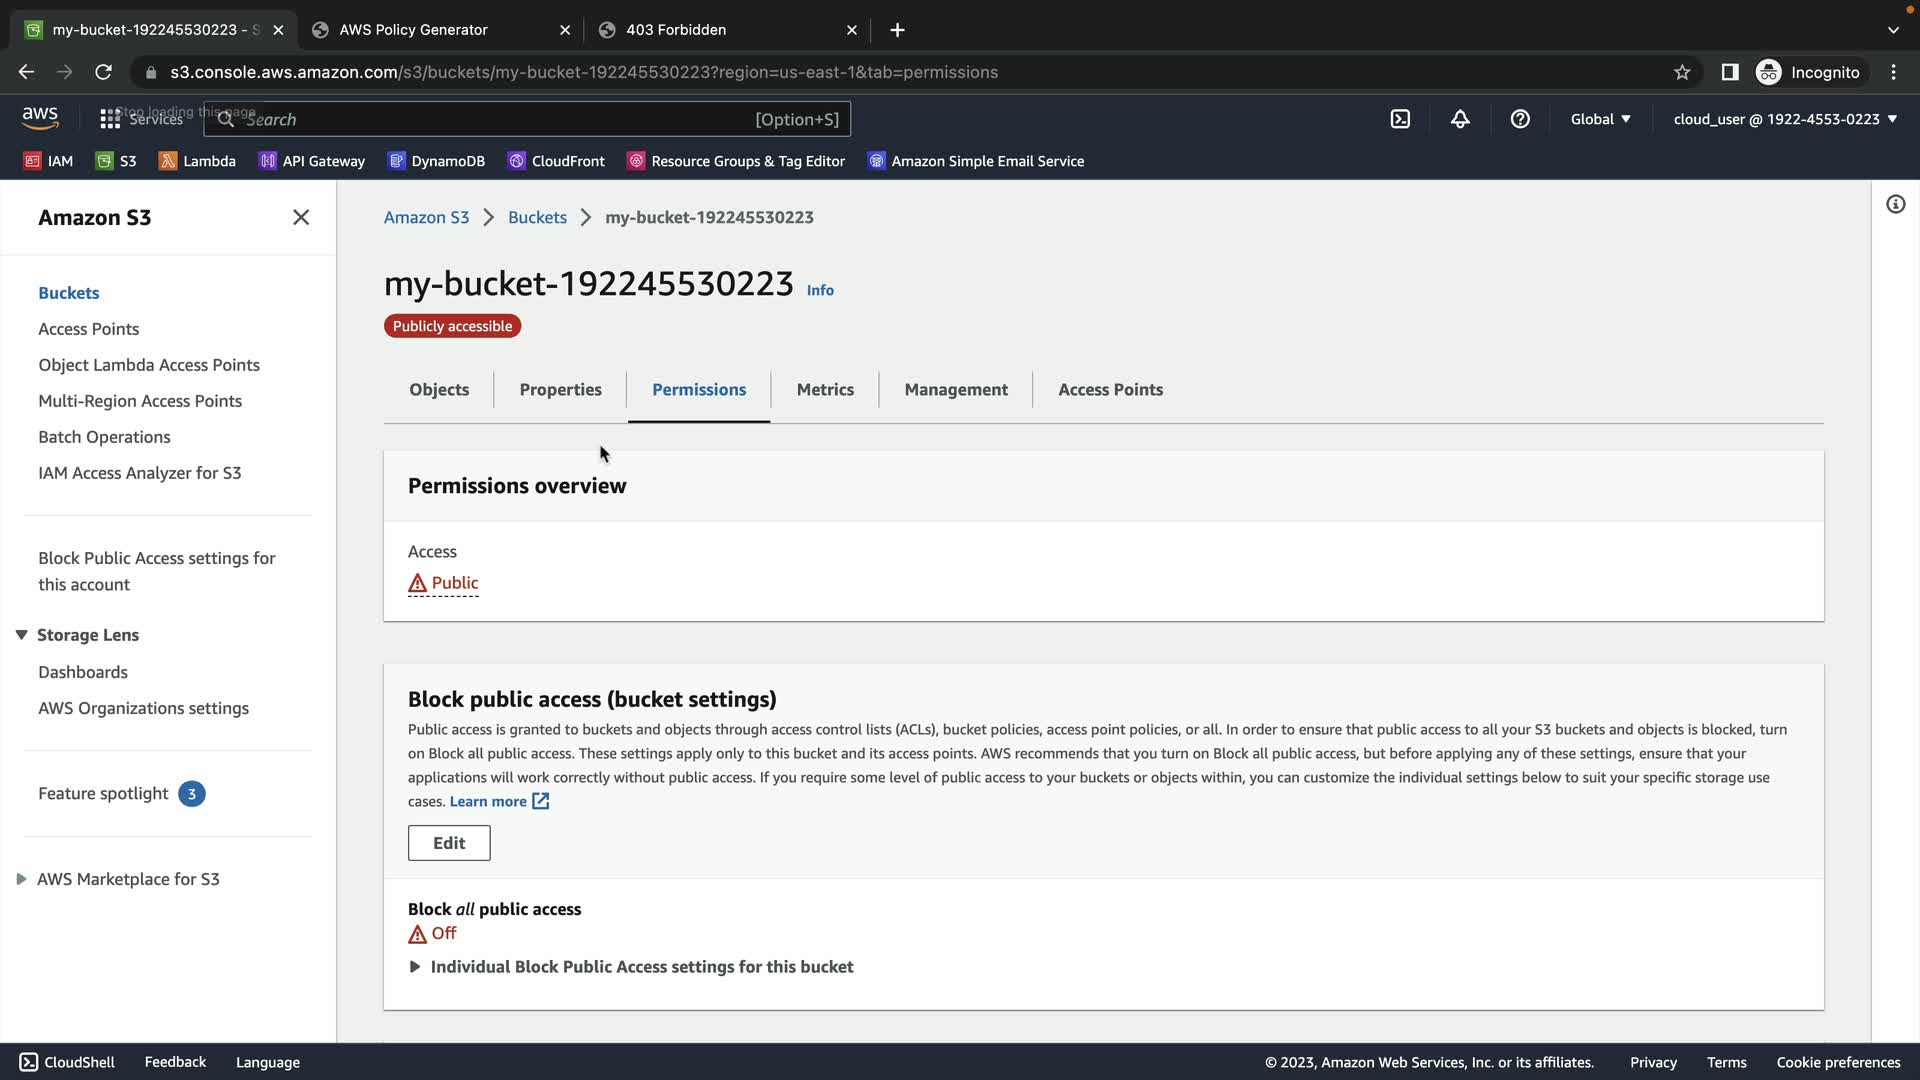The width and height of the screenshot is (1920, 1080).
Task: Open the cloud_user account dropdown
Action: coord(1785,119)
